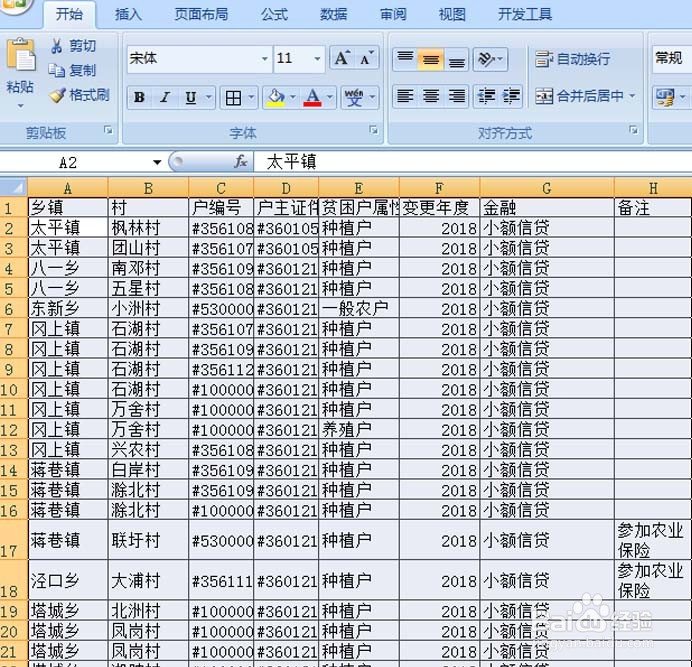Select cell with 一般农户
Image resolution: width=692 pixels, height=667 pixels.
click(x=359, y=308)
